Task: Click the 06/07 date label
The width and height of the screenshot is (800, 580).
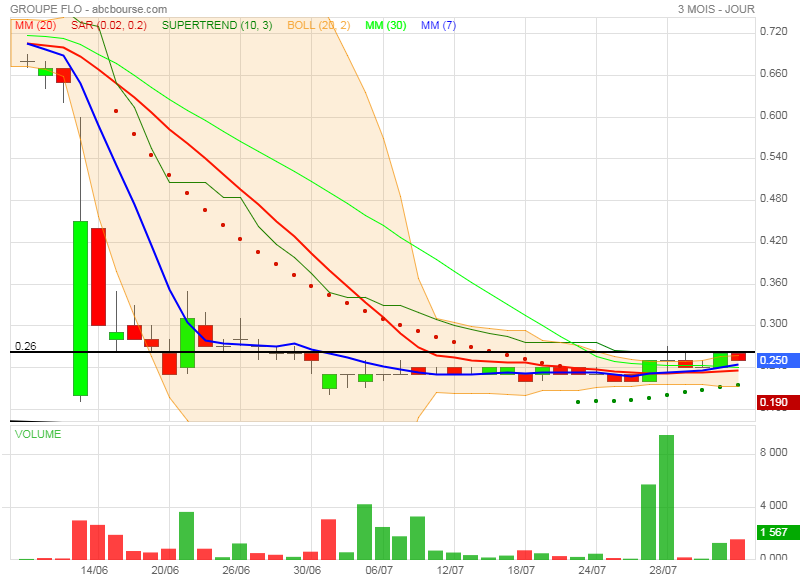Action: 379,570
